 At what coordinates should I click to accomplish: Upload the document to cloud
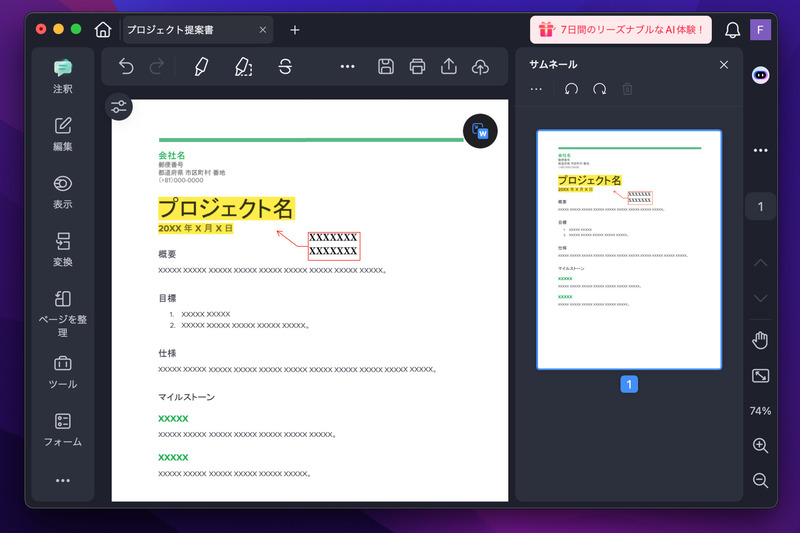click(480, 66)
